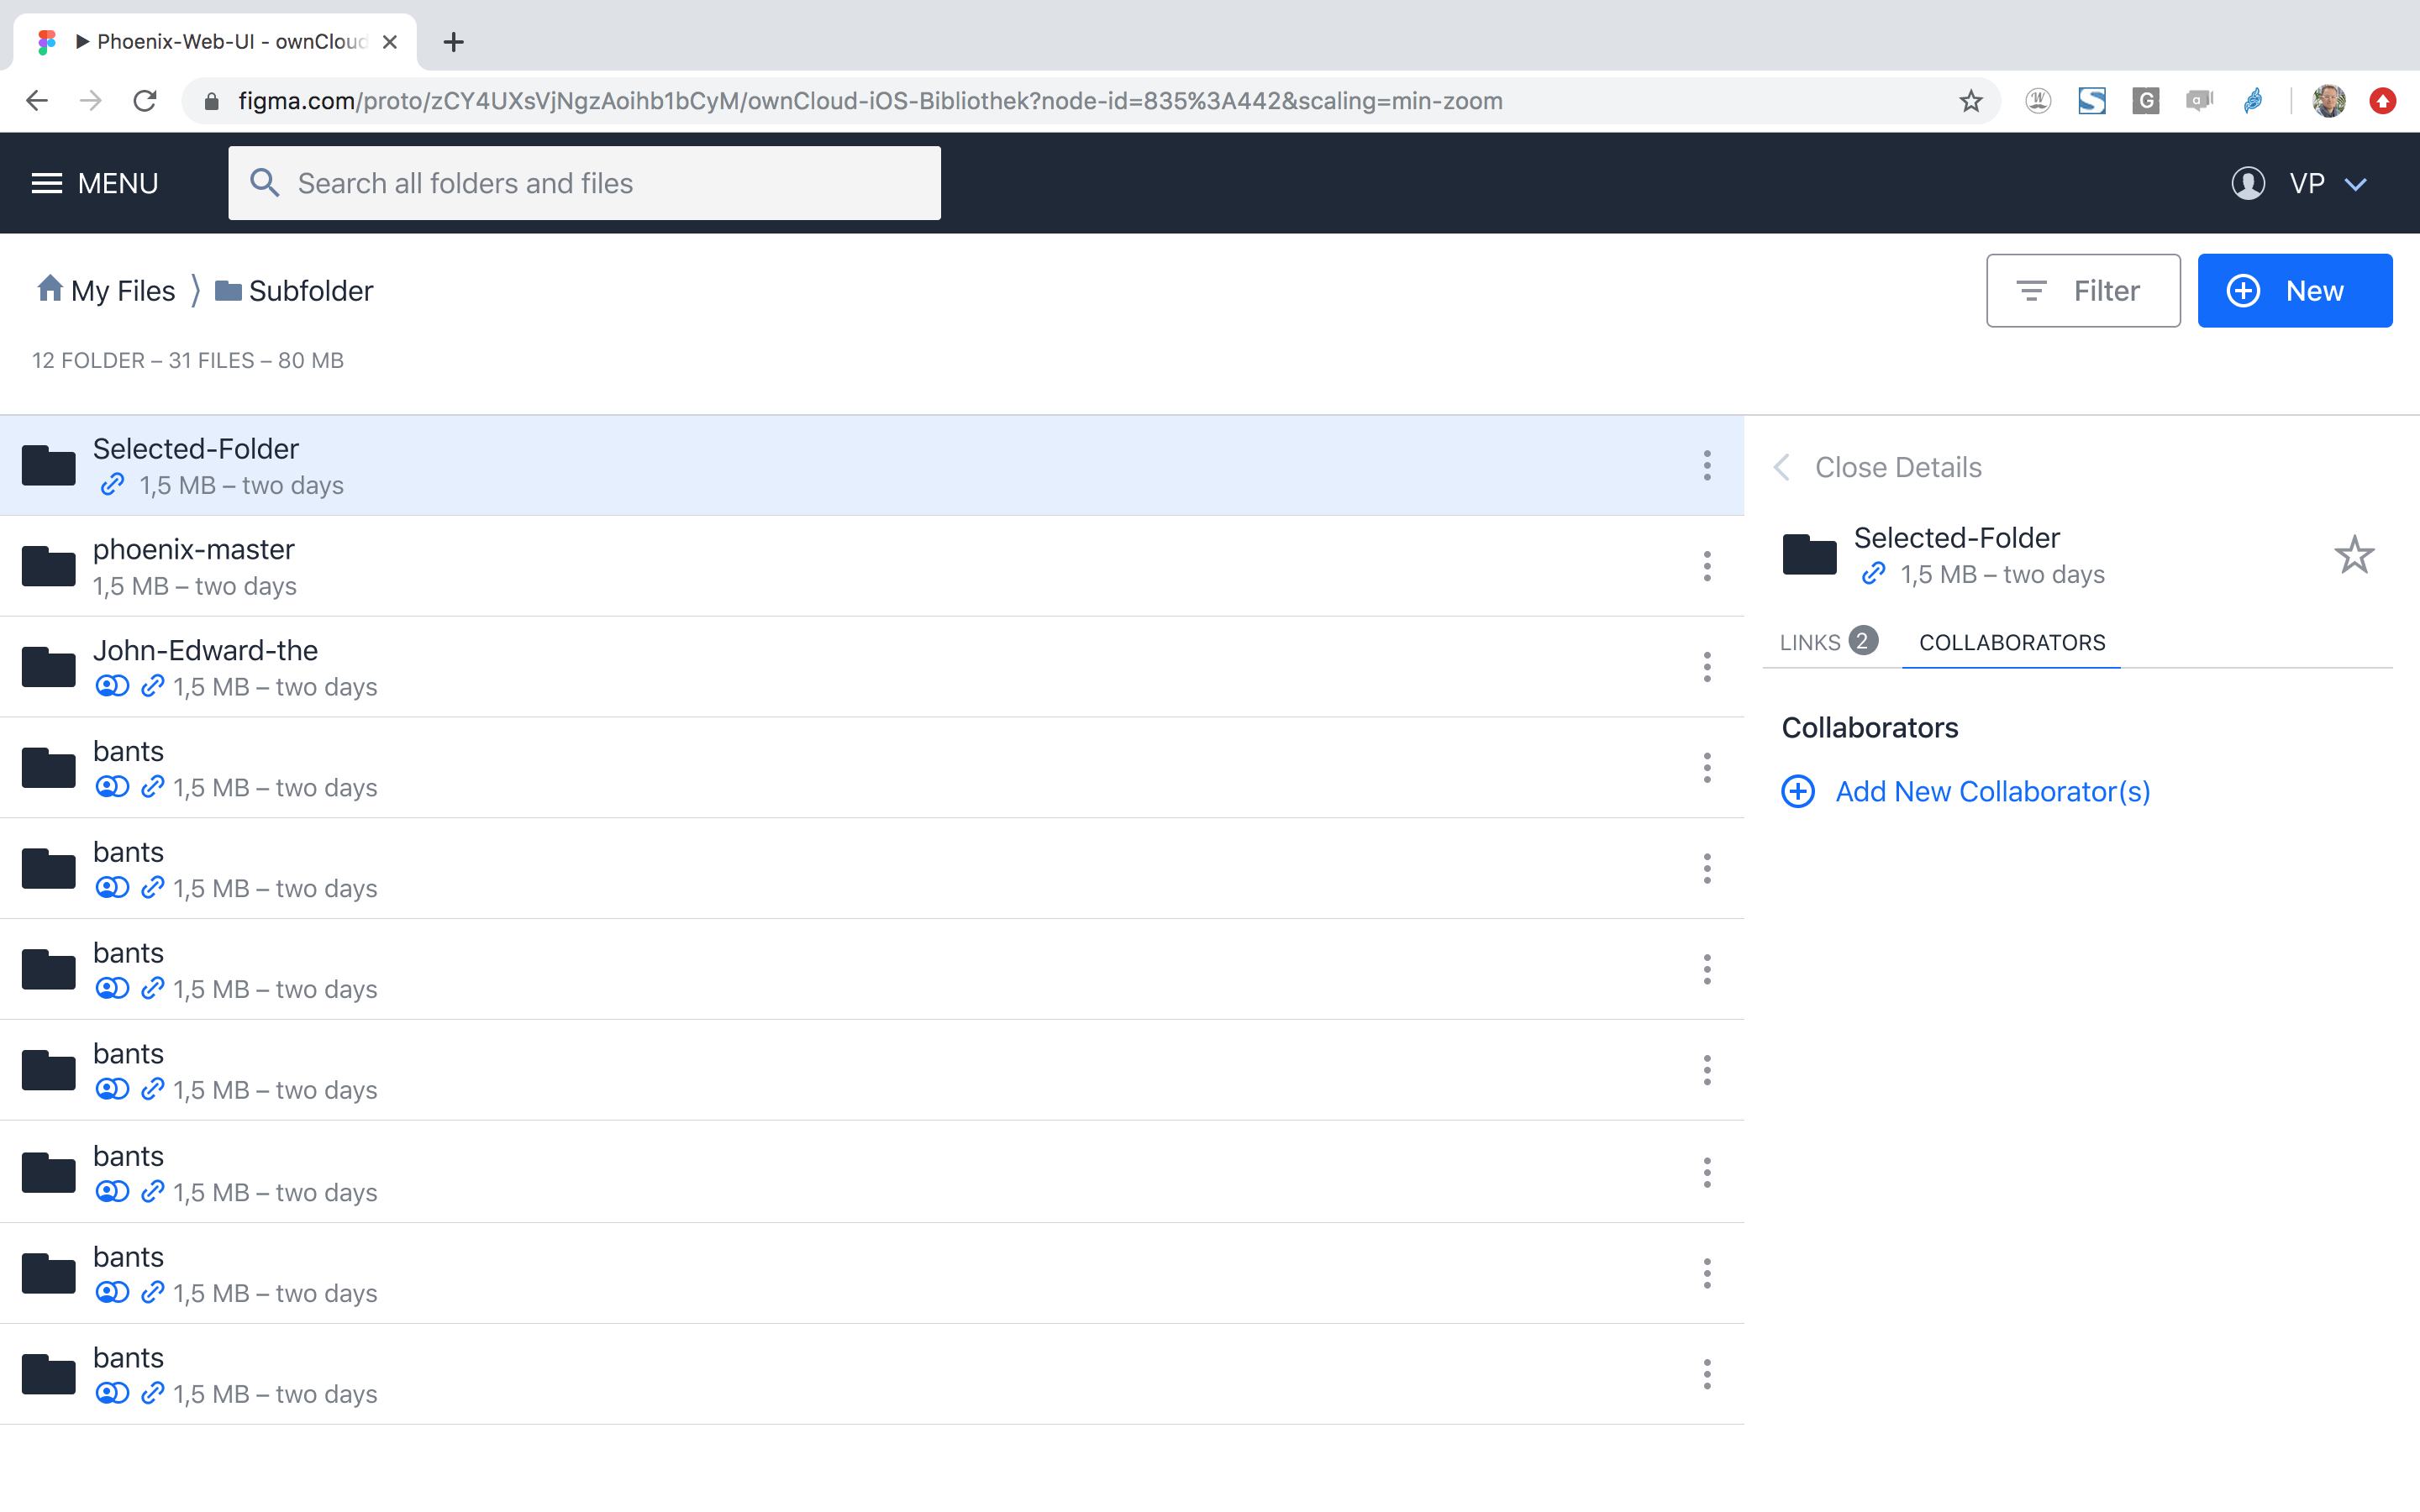Click the figma.com address bar URL
Image resolution: width=2420 pixels, height=1512 pixels.
coord(870,101)
